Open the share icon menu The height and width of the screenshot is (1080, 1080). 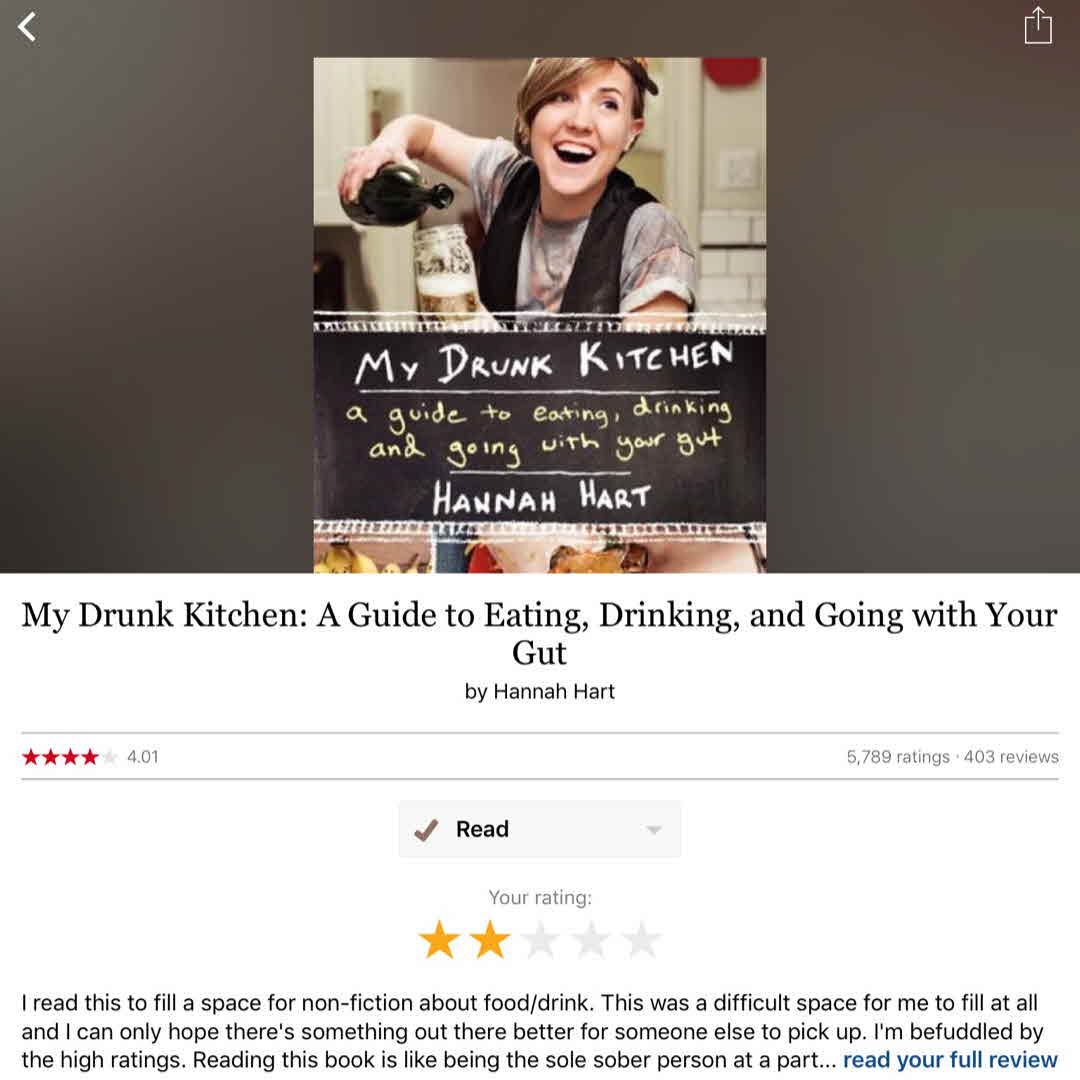[x=1038, y=26]
